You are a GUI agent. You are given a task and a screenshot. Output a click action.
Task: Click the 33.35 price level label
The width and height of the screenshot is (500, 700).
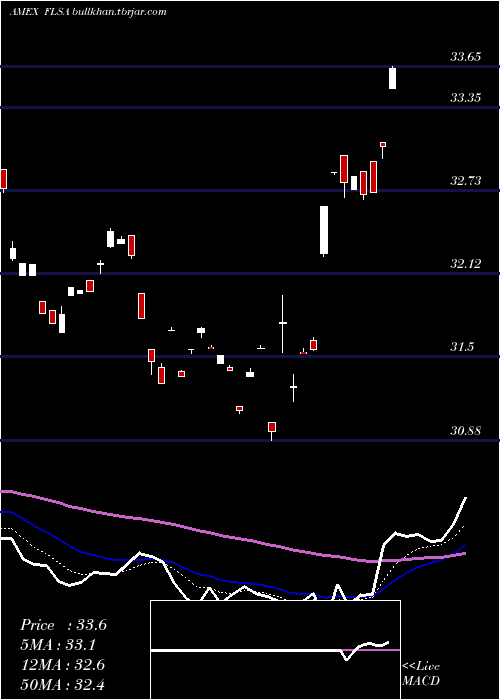[x=466, y=98]
